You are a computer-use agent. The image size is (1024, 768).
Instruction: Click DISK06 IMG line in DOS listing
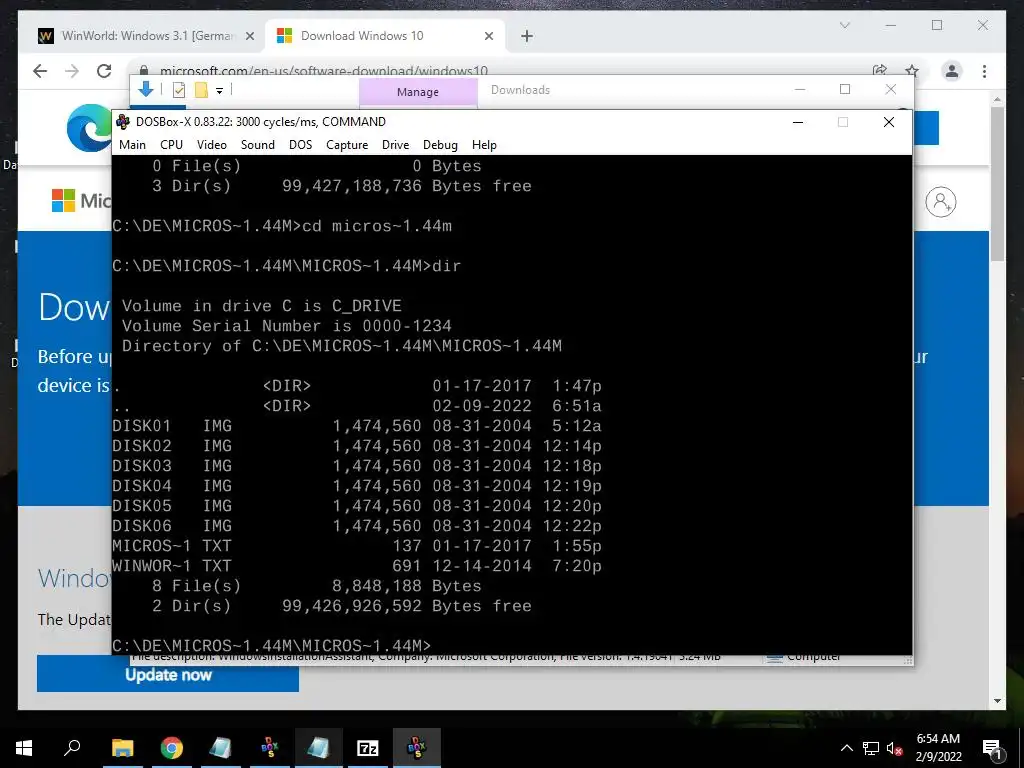[357, 526]
